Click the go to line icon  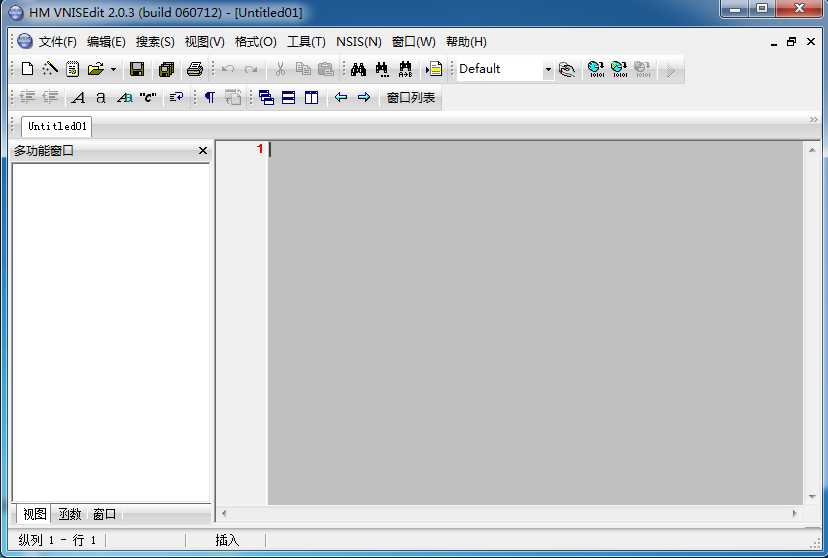point(434,69)
